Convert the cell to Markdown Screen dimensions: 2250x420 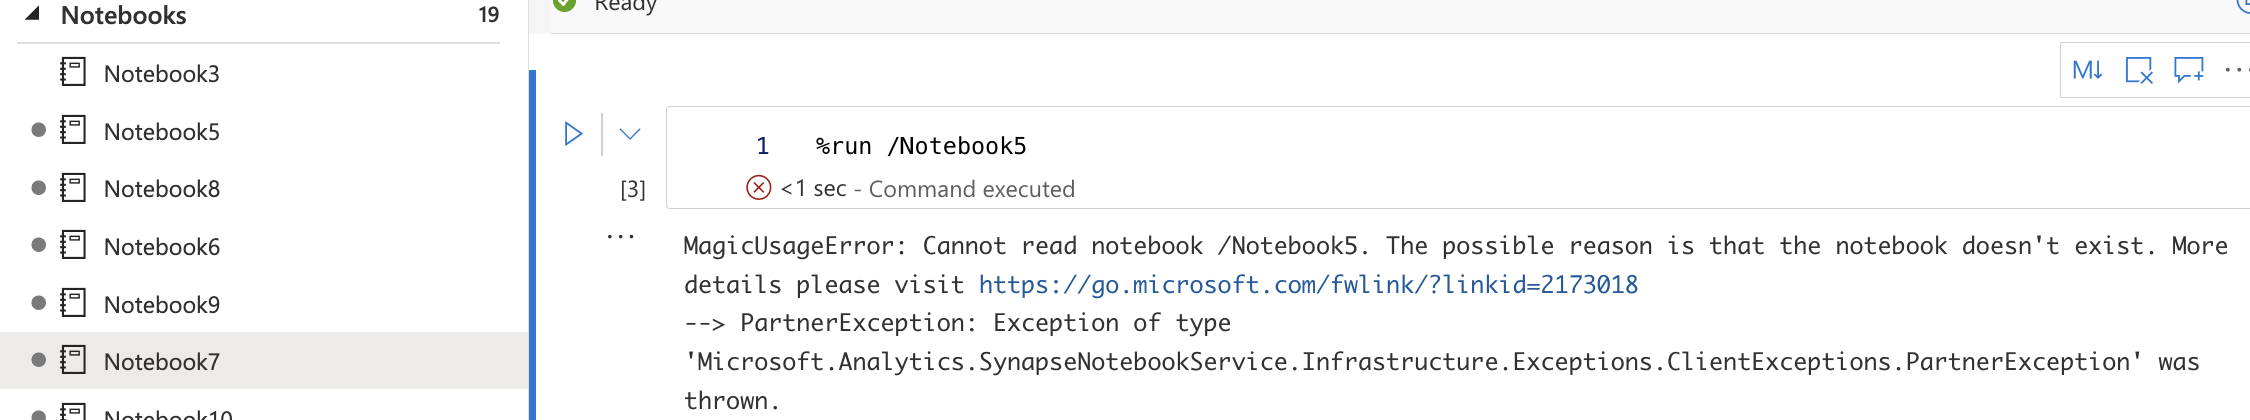[x=2087, y=70]
